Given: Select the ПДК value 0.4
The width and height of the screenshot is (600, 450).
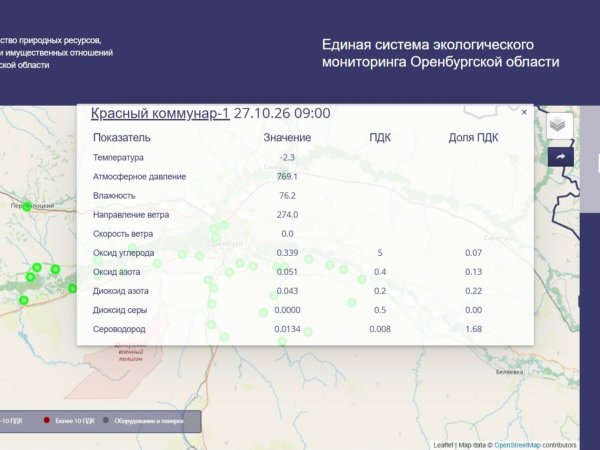Looking at the screenshot, I should click(x=380, y=272).
